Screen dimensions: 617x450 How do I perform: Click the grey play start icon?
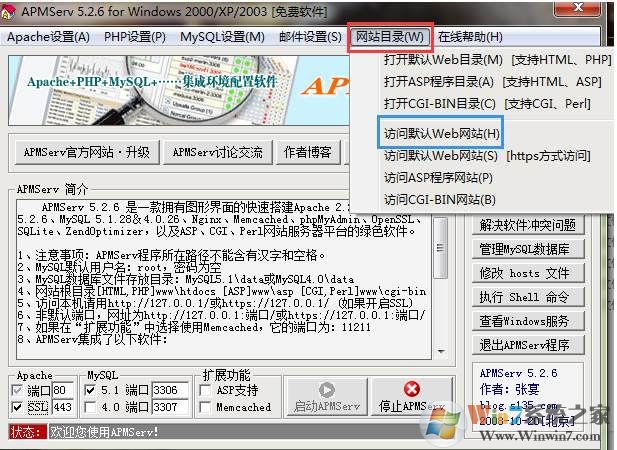click(327, 389)
